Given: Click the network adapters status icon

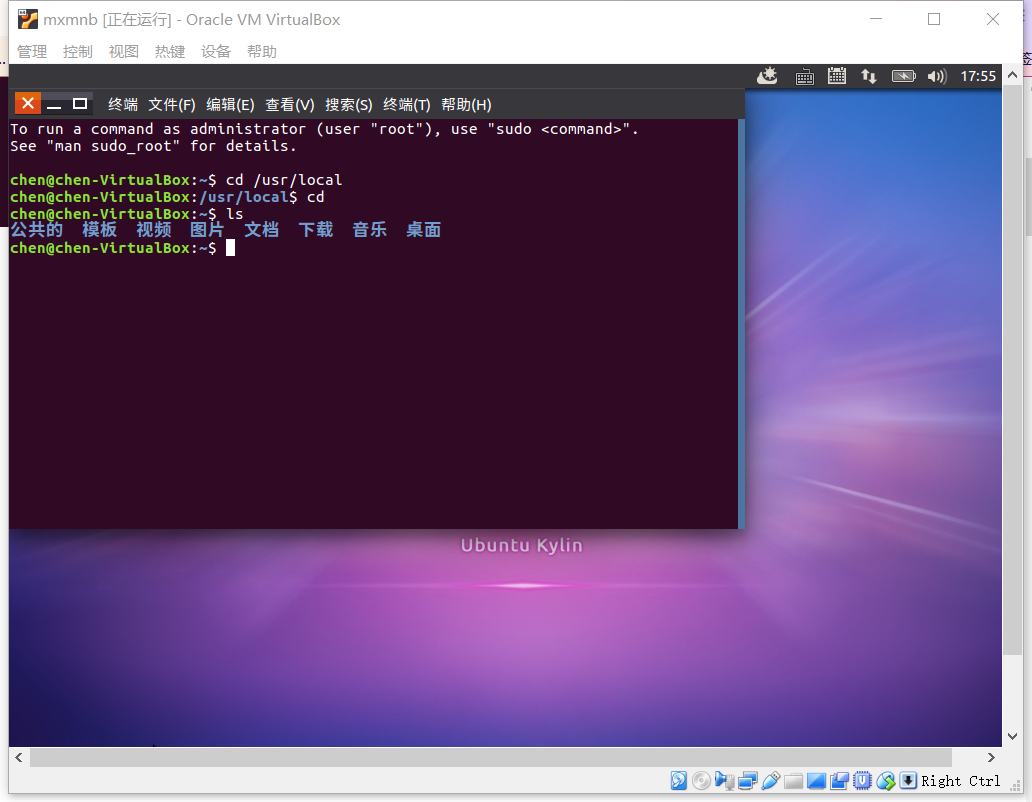Looking at the screenshot, I should 748,780.
